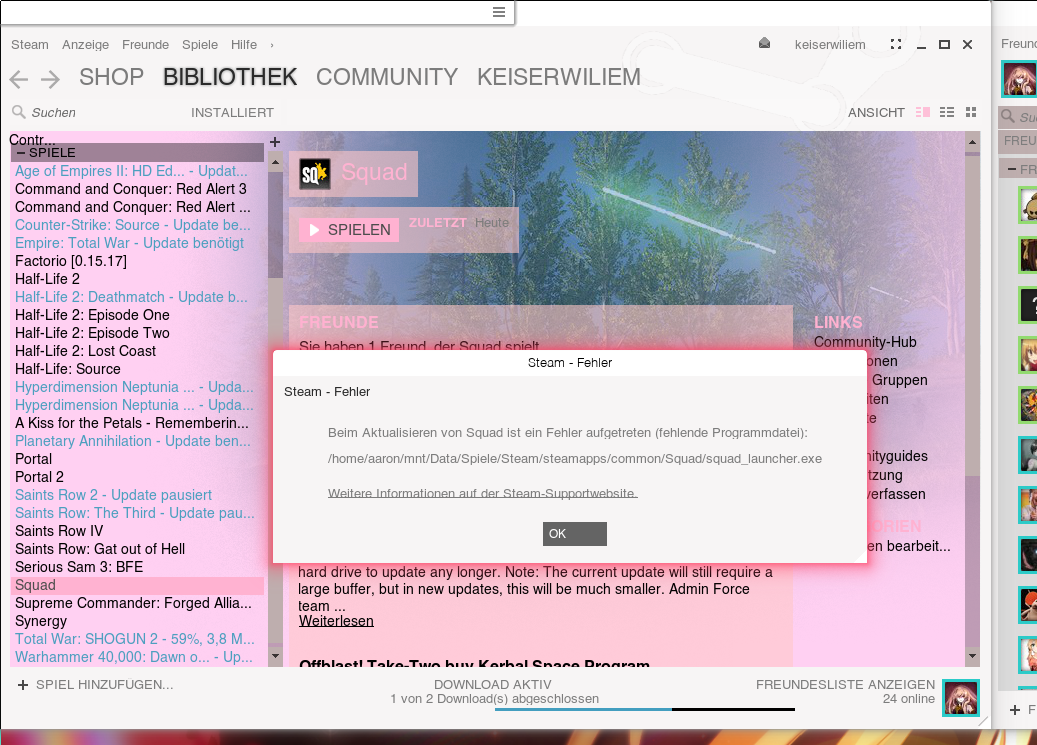Click the search icon in the friends window

point(1008,116)
